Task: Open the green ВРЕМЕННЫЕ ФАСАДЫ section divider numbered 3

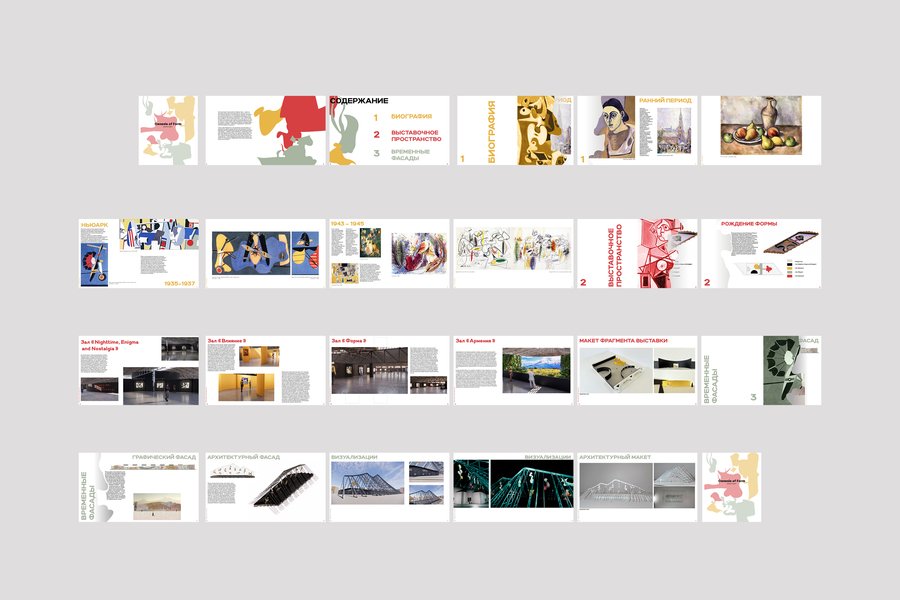Action: pos(761,370)
